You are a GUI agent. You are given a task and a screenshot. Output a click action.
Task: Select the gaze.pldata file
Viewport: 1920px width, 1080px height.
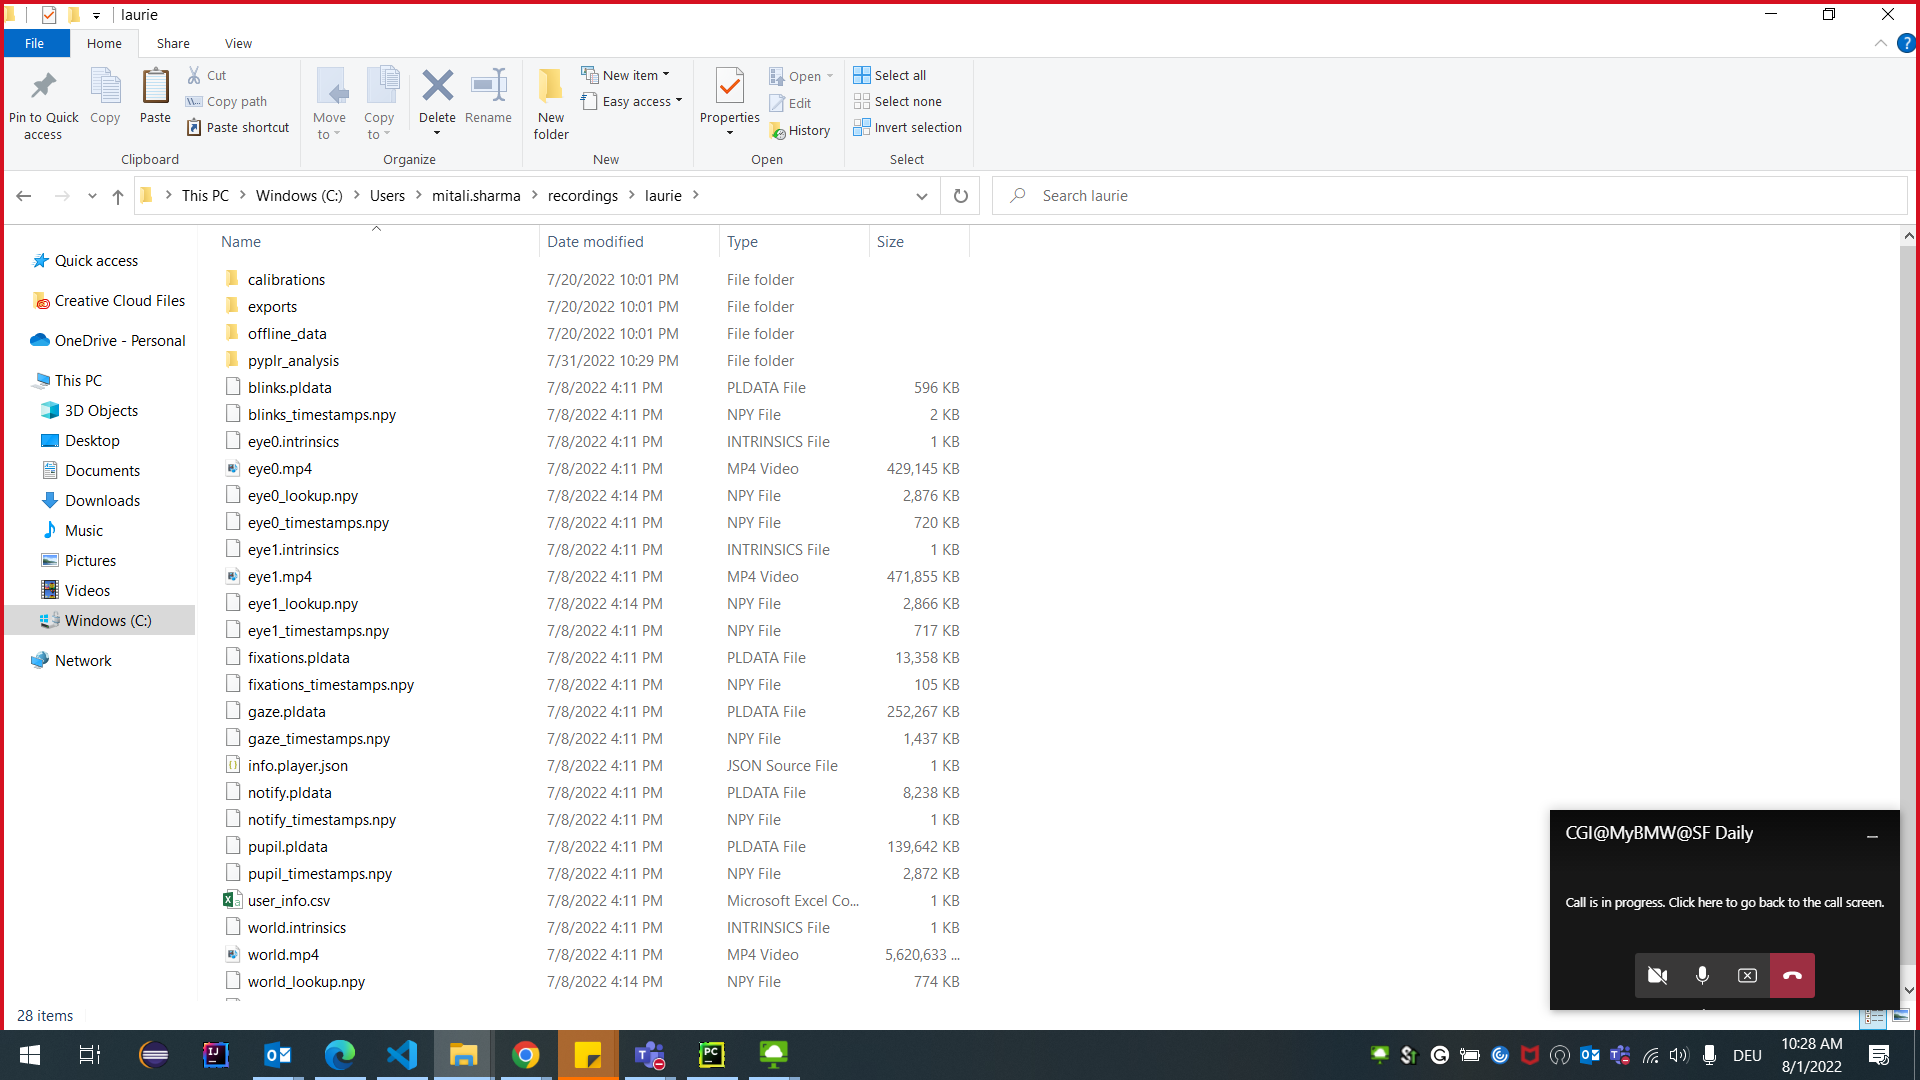[x=286, y=711]
